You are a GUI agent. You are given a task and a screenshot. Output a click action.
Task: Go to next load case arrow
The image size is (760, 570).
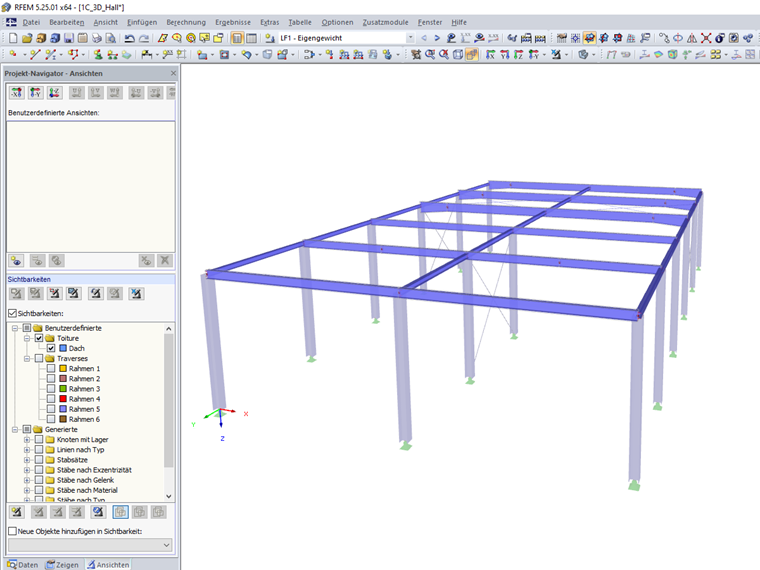coord(437,38)
